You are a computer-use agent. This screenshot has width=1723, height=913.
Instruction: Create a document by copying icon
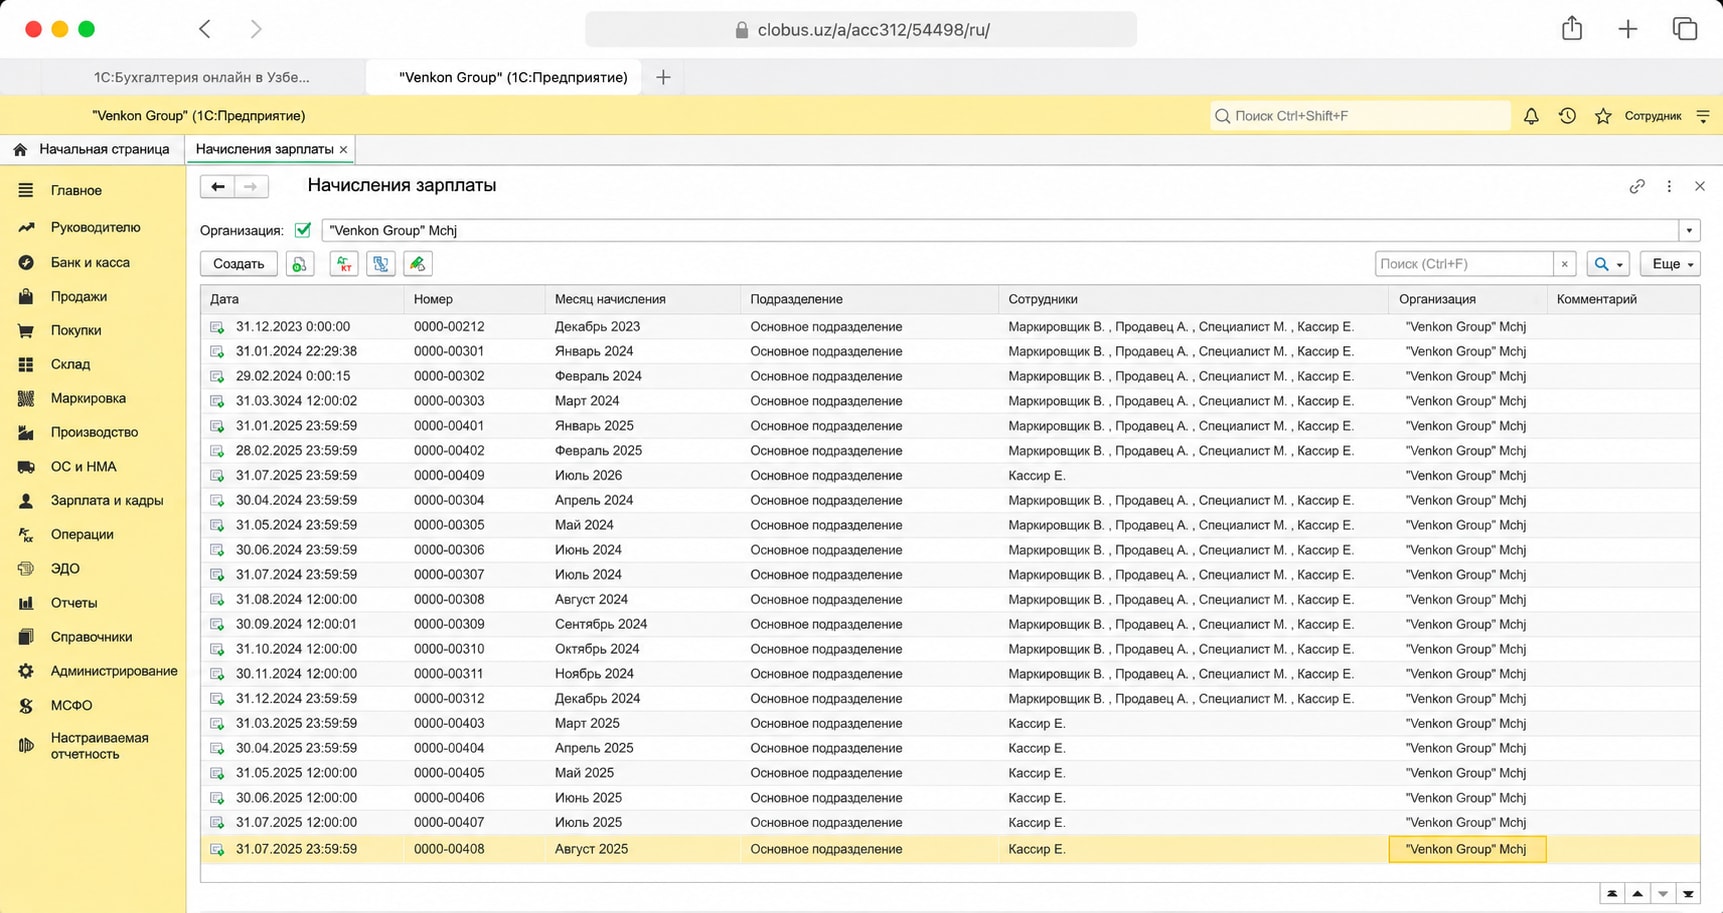[300, 264]
